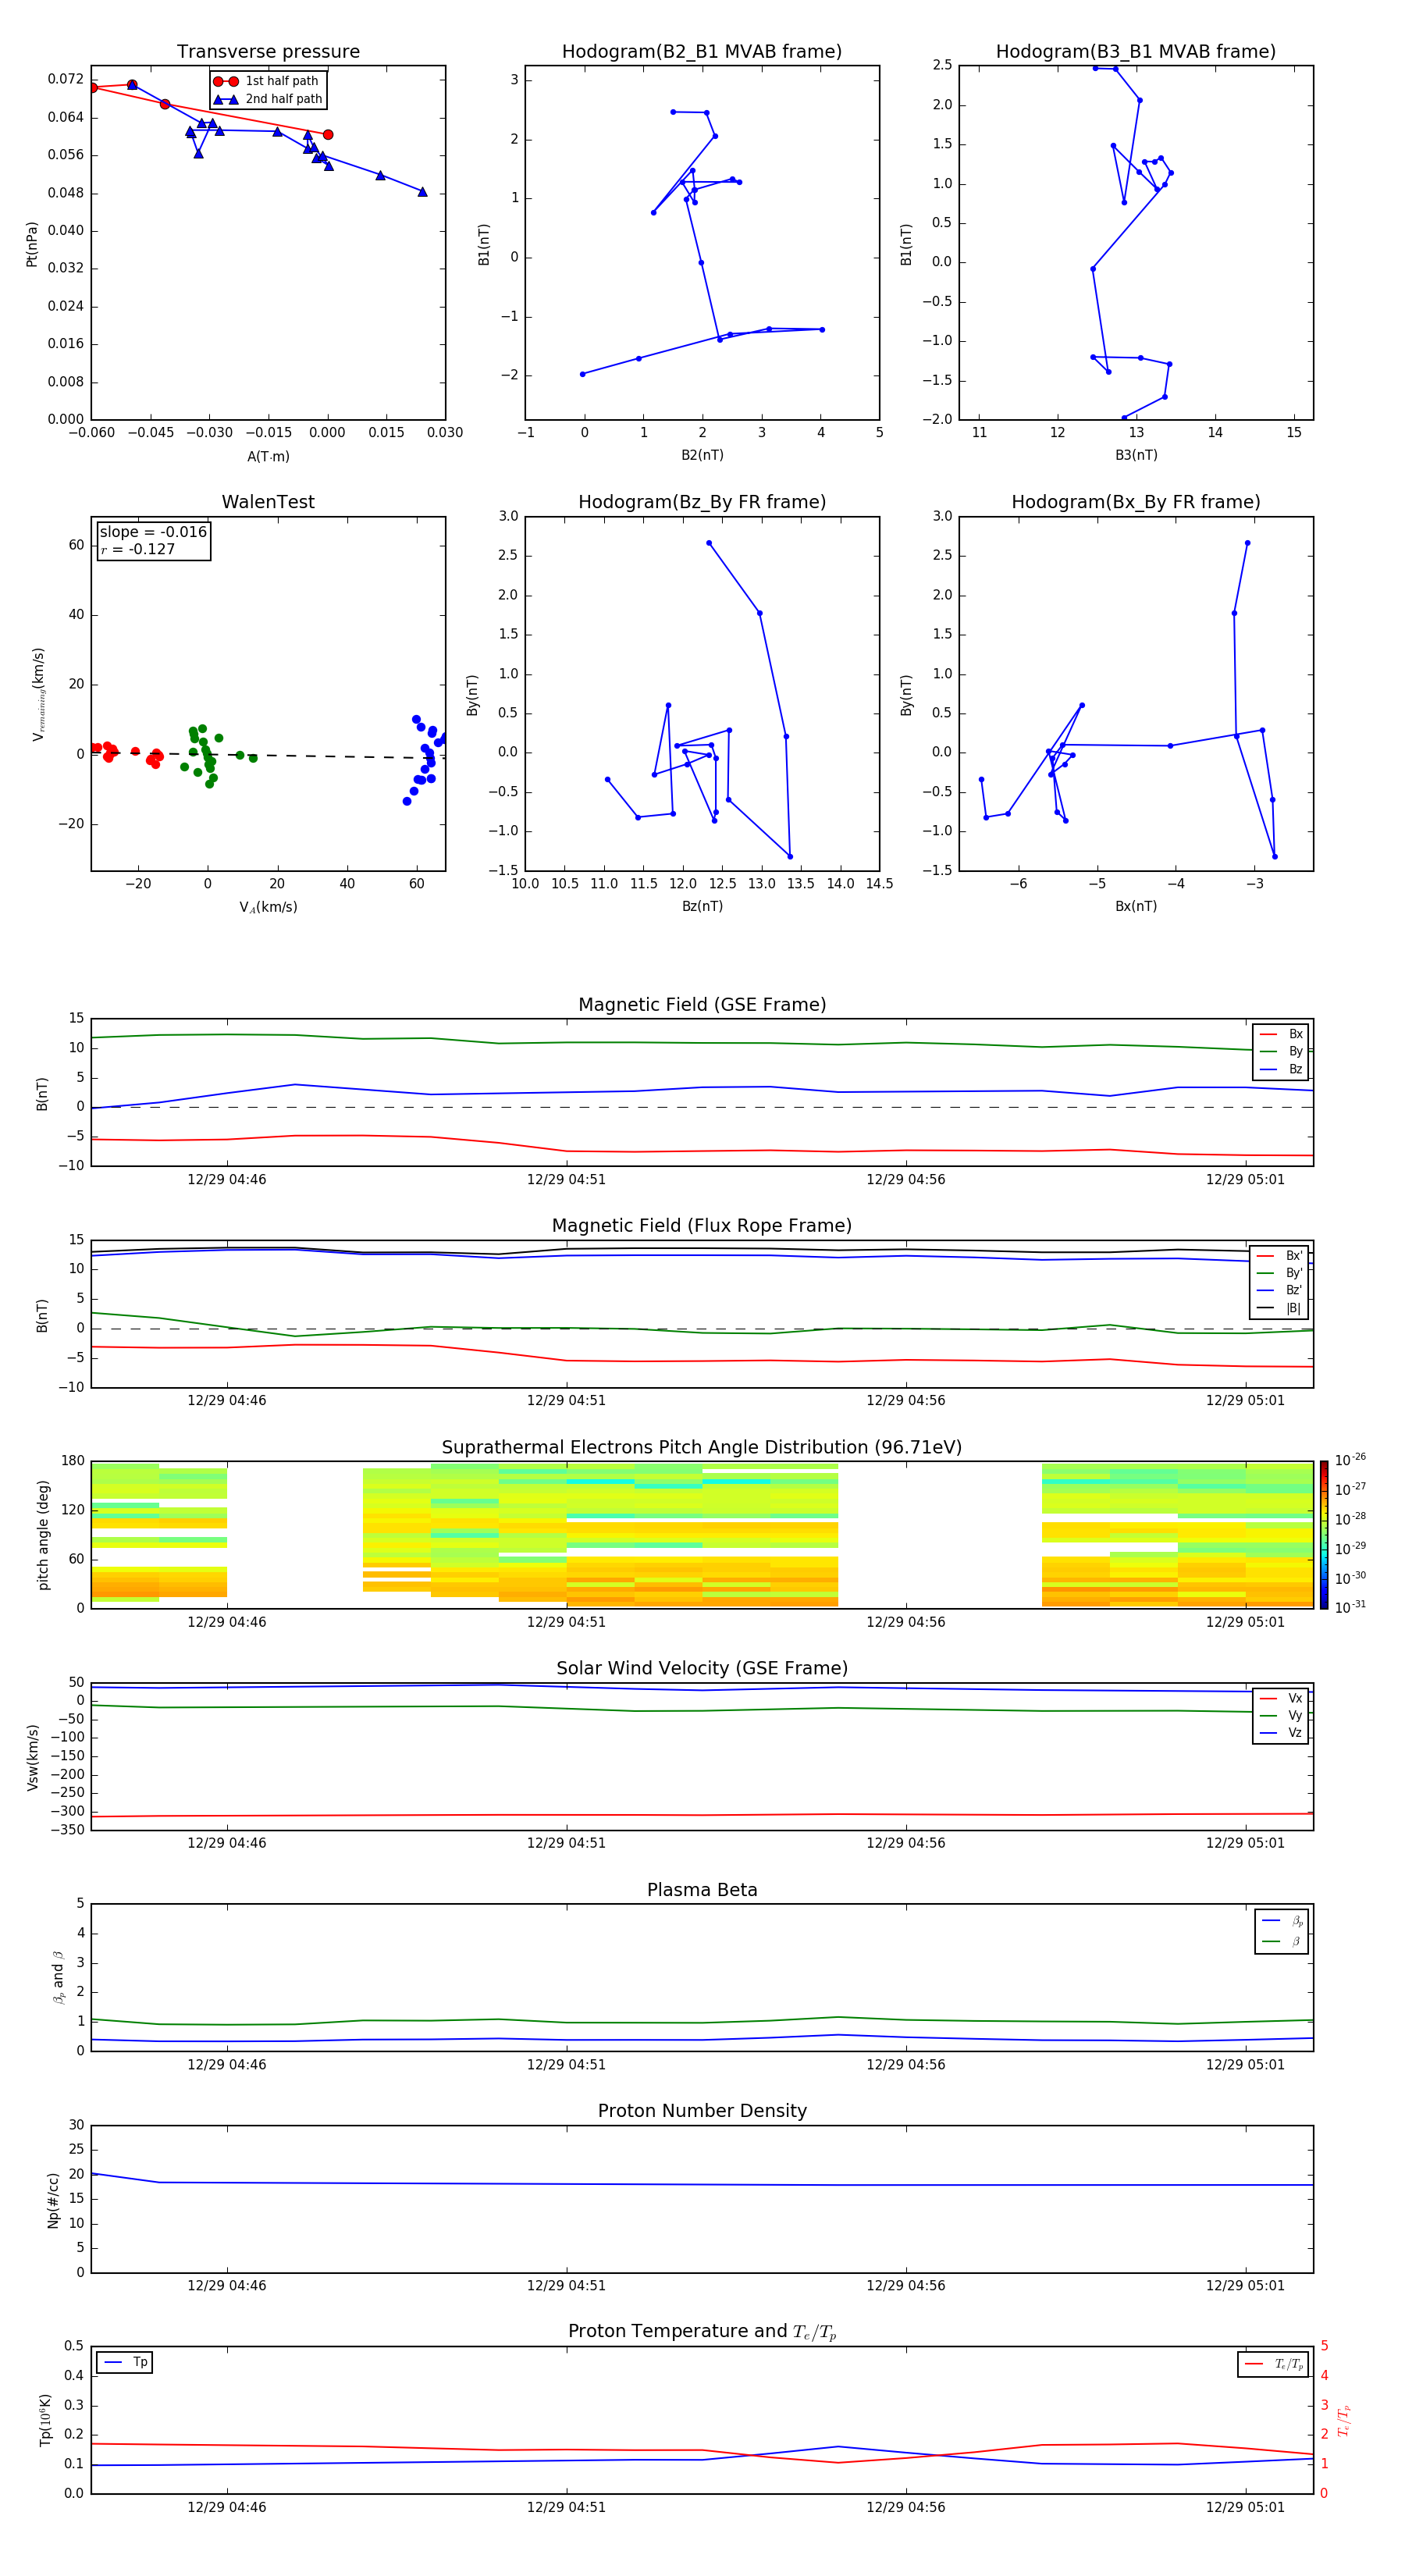Click the 'V_remaining(km/s)' y-axis label
This screenshot has width=1405, height=2576.
click(39, 694)
